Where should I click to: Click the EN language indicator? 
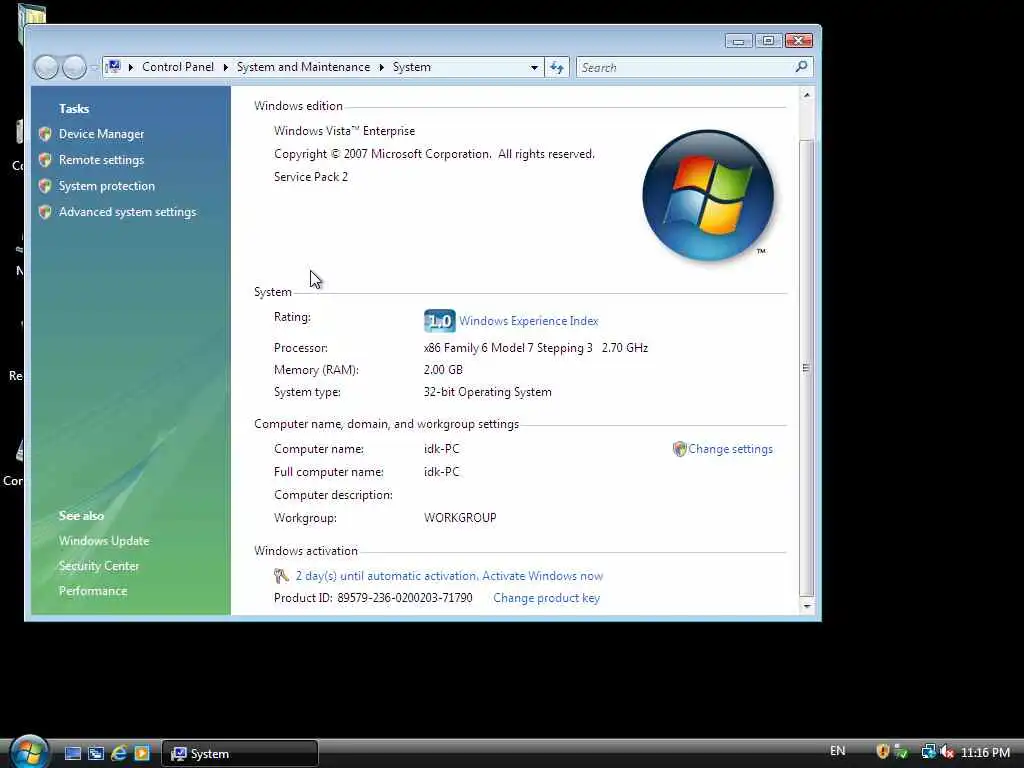pyautogui.click(x=837, y=751)
